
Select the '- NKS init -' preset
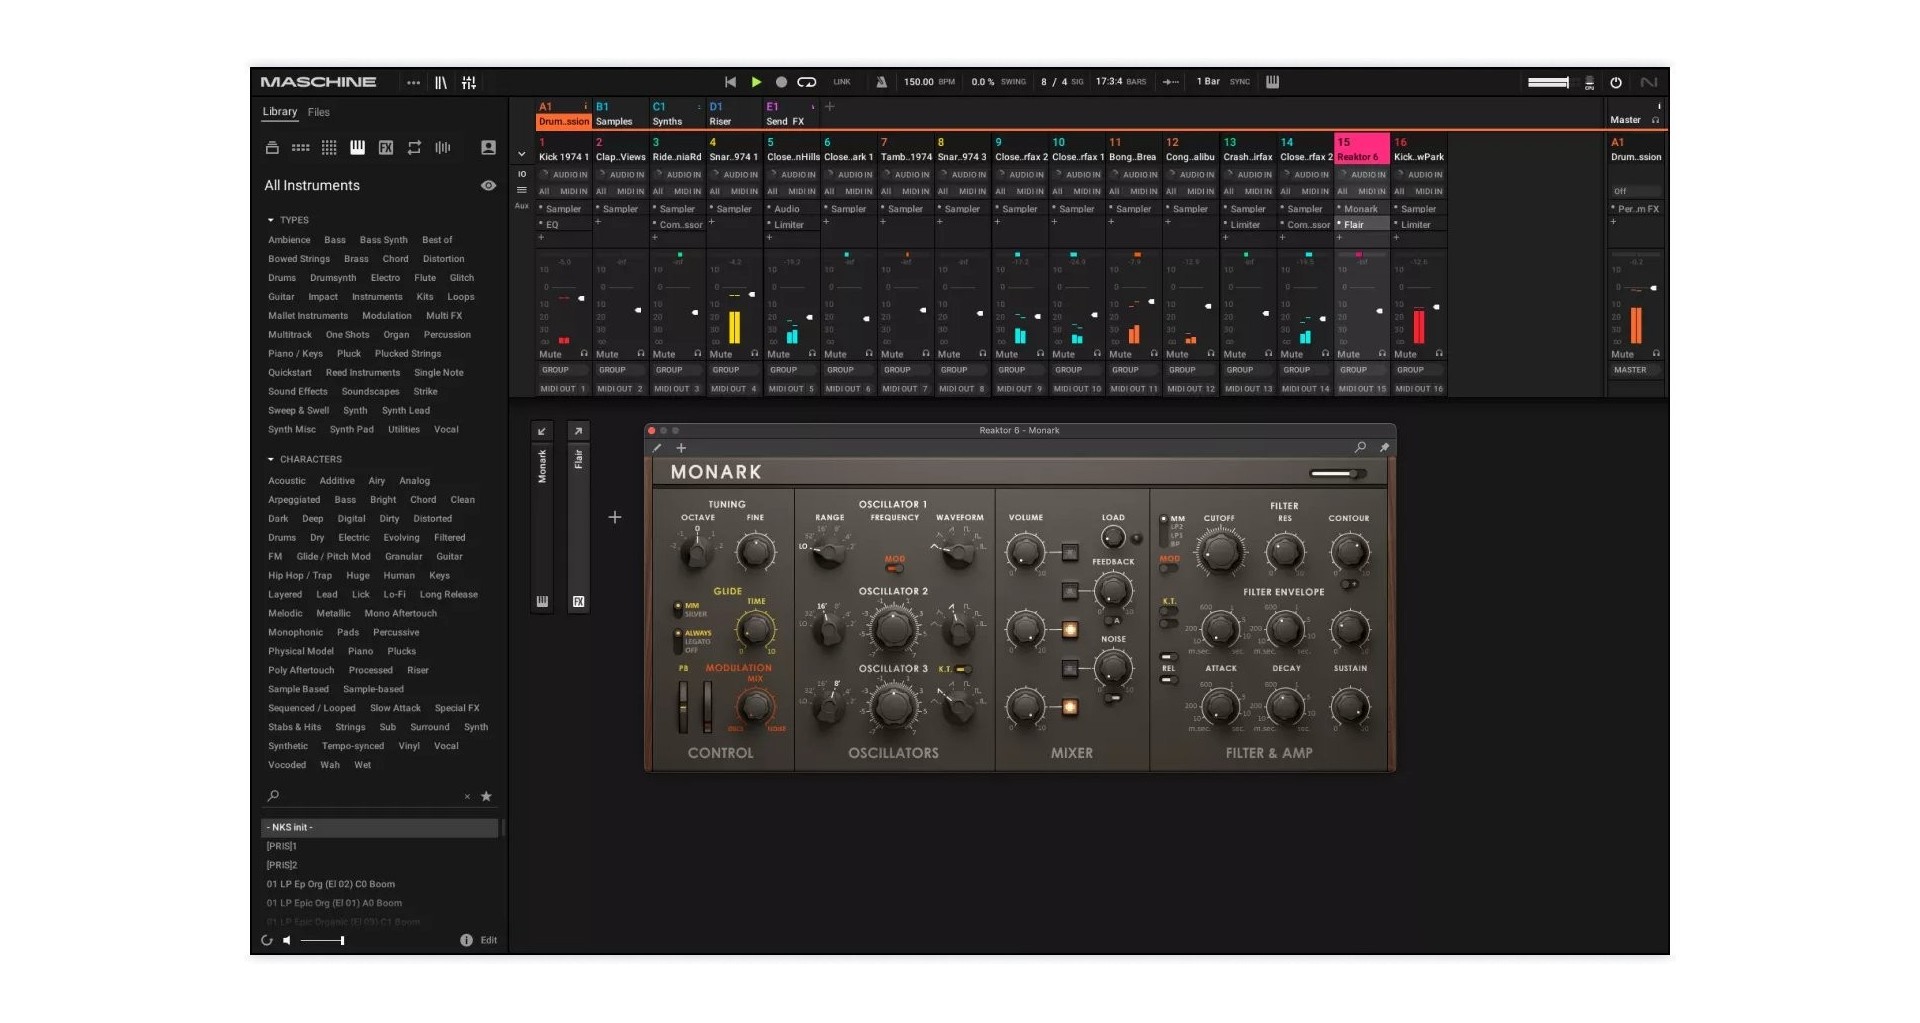pyautogui.click(x=380, y=827)
